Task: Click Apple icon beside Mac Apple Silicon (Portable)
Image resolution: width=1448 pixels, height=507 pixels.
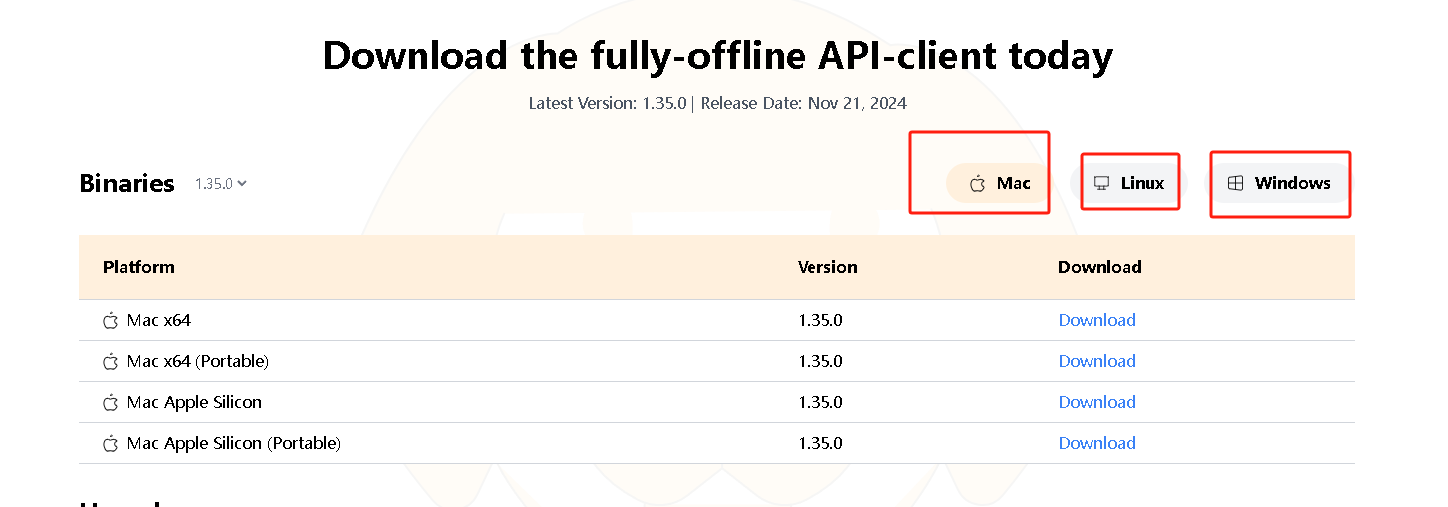Action: point(111,444)
